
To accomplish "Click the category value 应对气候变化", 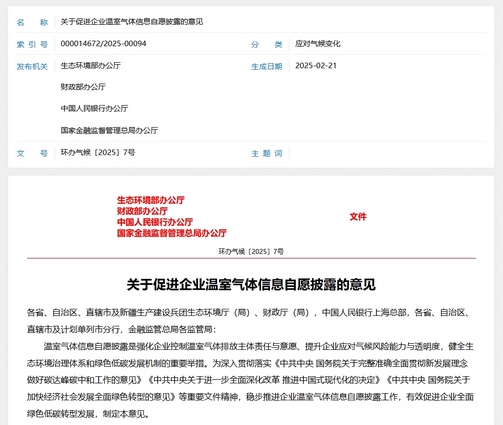I will pos(318,44).
